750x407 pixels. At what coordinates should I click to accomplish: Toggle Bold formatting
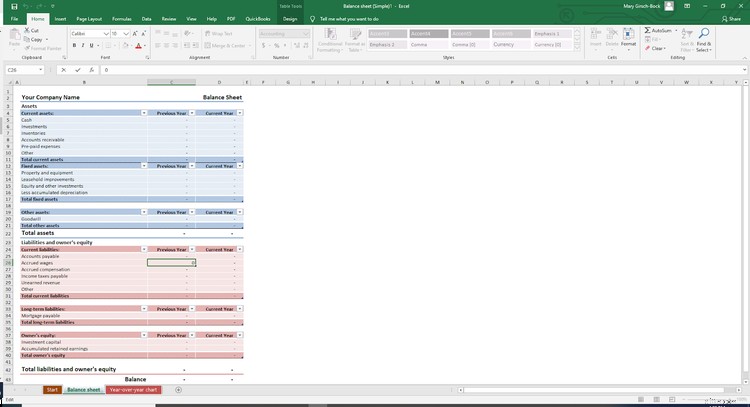[x=74, y=45]
